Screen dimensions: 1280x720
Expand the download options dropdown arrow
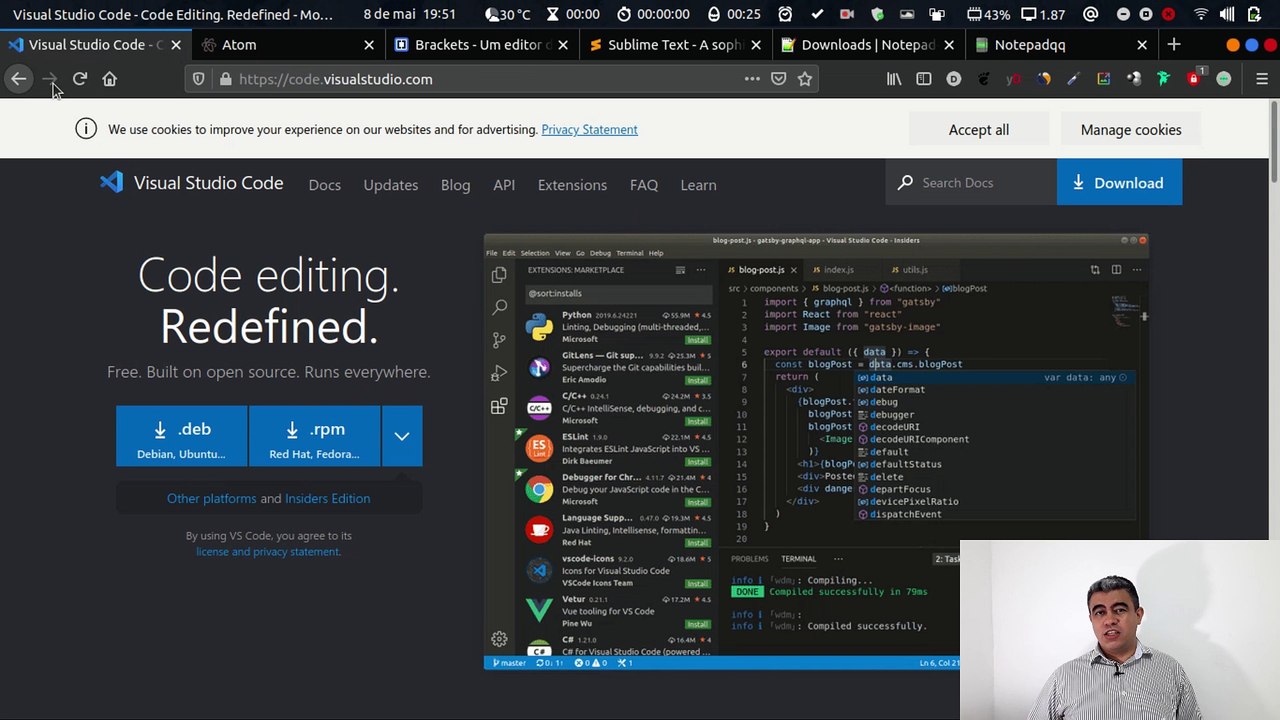click(401, 436)
